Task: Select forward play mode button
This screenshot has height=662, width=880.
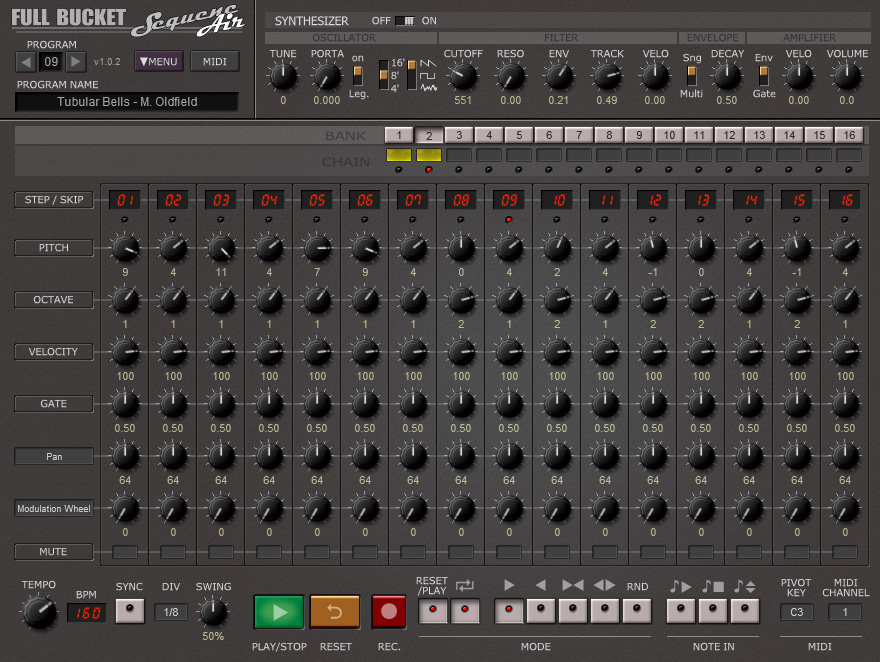Action: 509,611
